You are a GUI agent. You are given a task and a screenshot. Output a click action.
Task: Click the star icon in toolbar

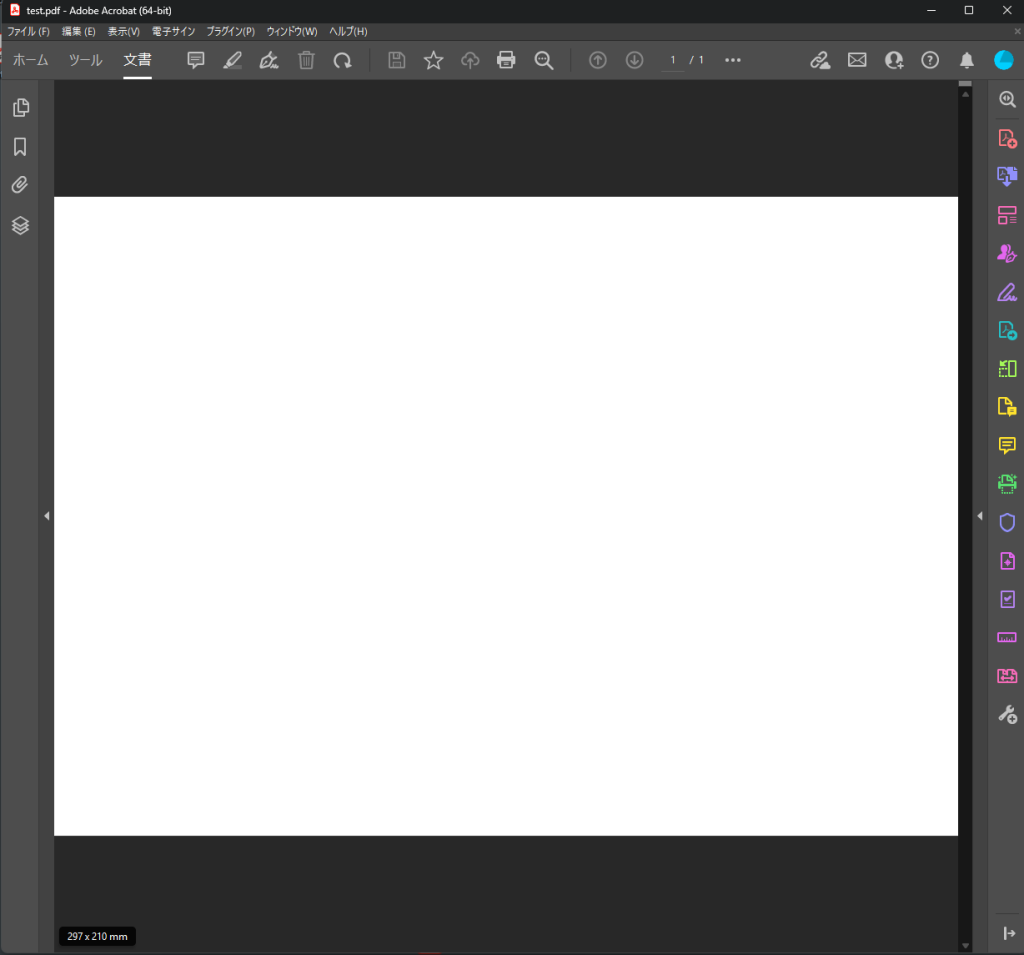433,61
